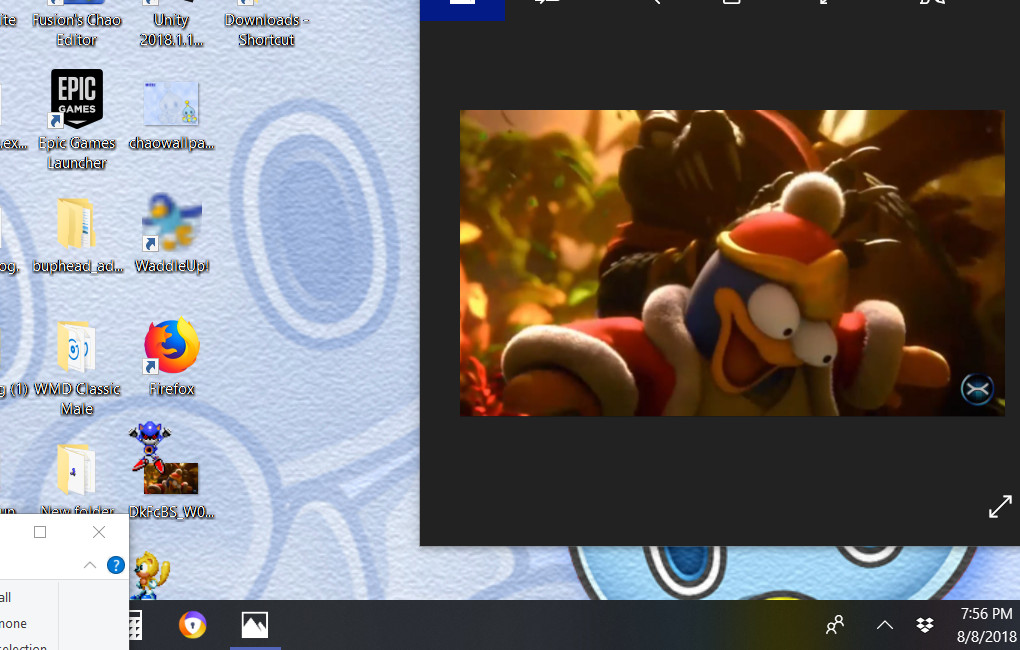1020x650 pixels.
Task: Select the 'all' option in the dialog
Action: coord(5,596)
